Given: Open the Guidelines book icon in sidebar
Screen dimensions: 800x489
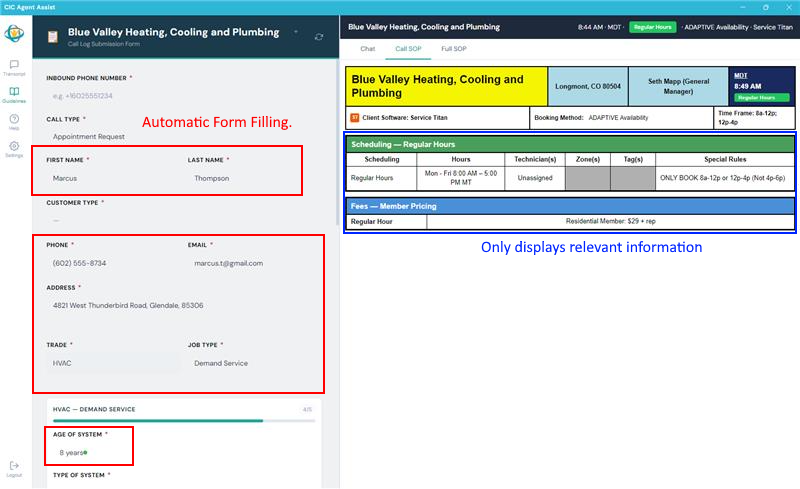Looking at the screenshot, I should coord(14,94).
